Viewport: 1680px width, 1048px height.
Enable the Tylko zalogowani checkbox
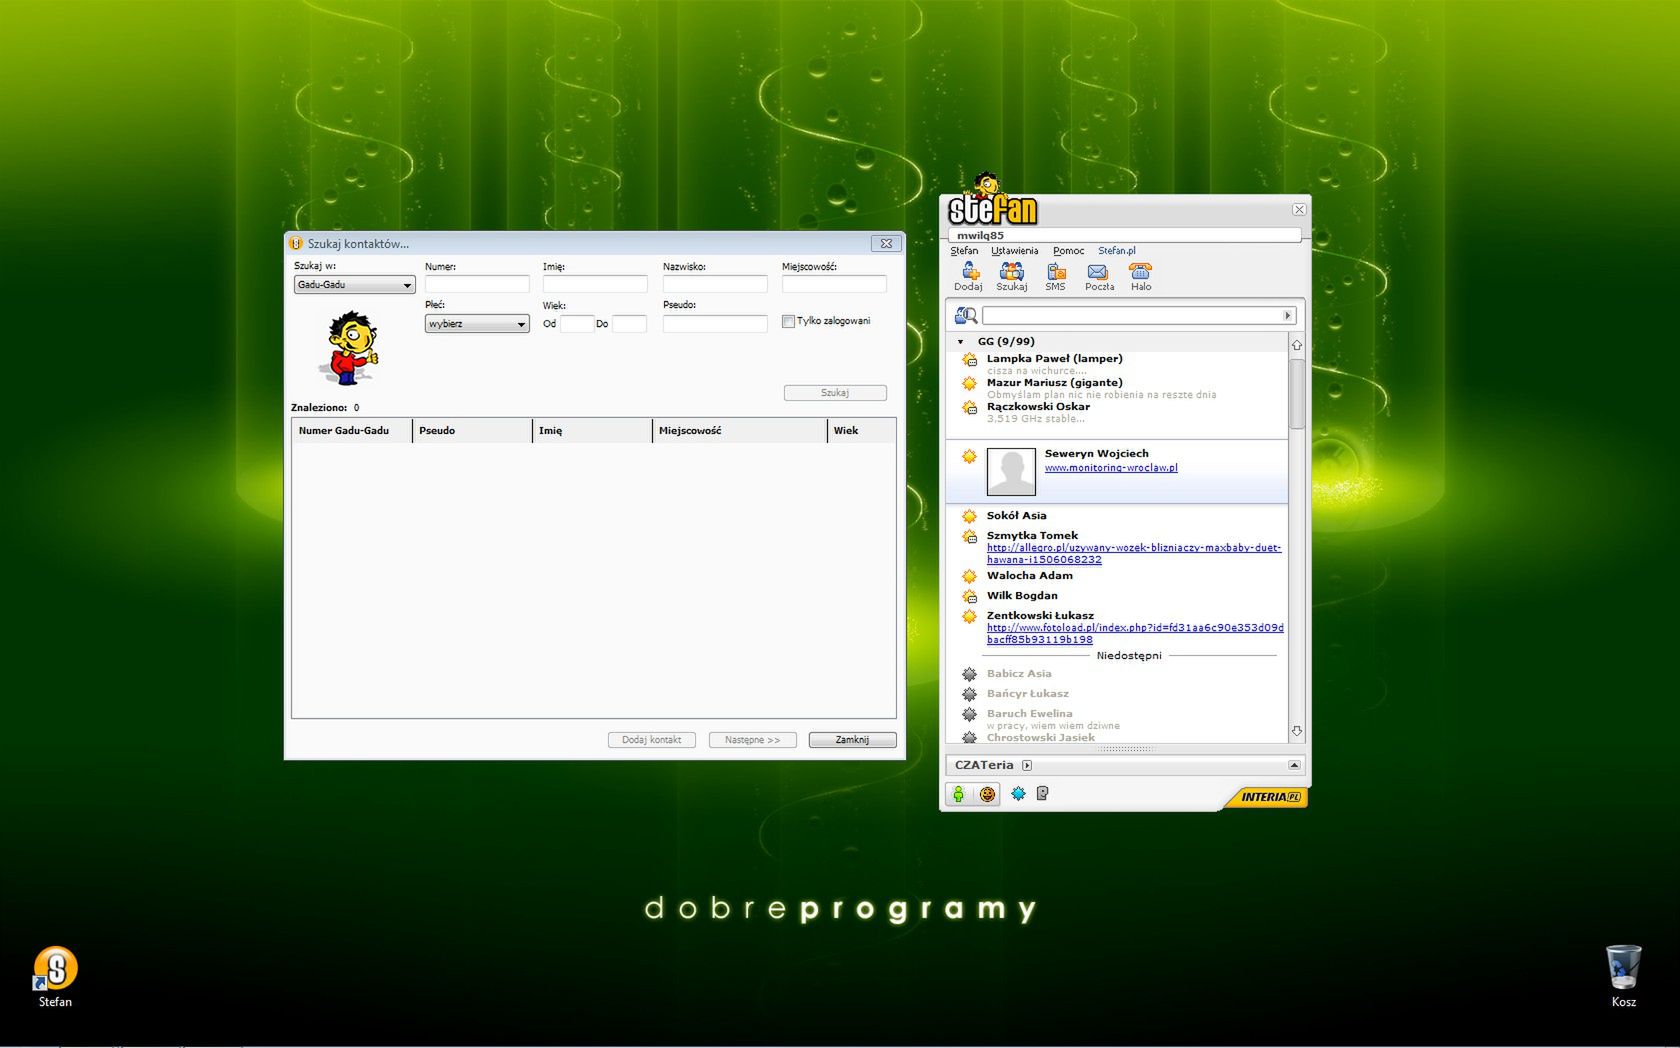coord(788,322)
